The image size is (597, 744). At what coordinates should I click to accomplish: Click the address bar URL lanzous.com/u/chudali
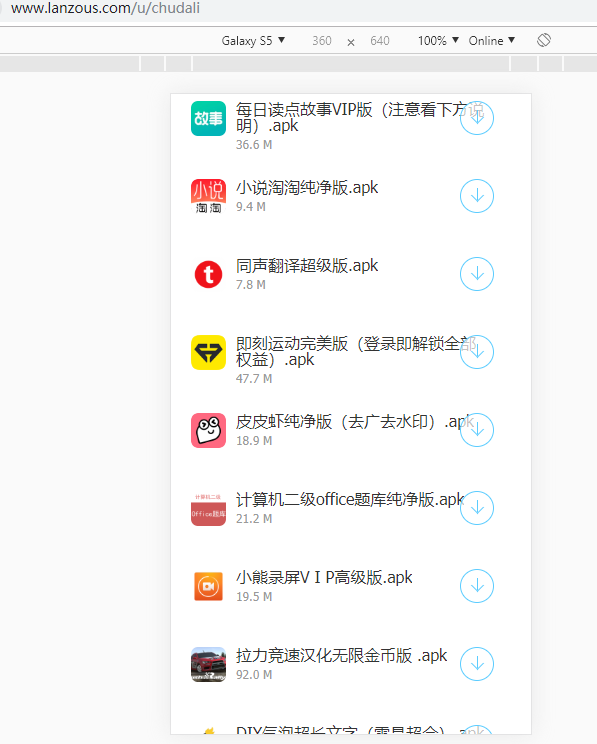click(105, 8)
